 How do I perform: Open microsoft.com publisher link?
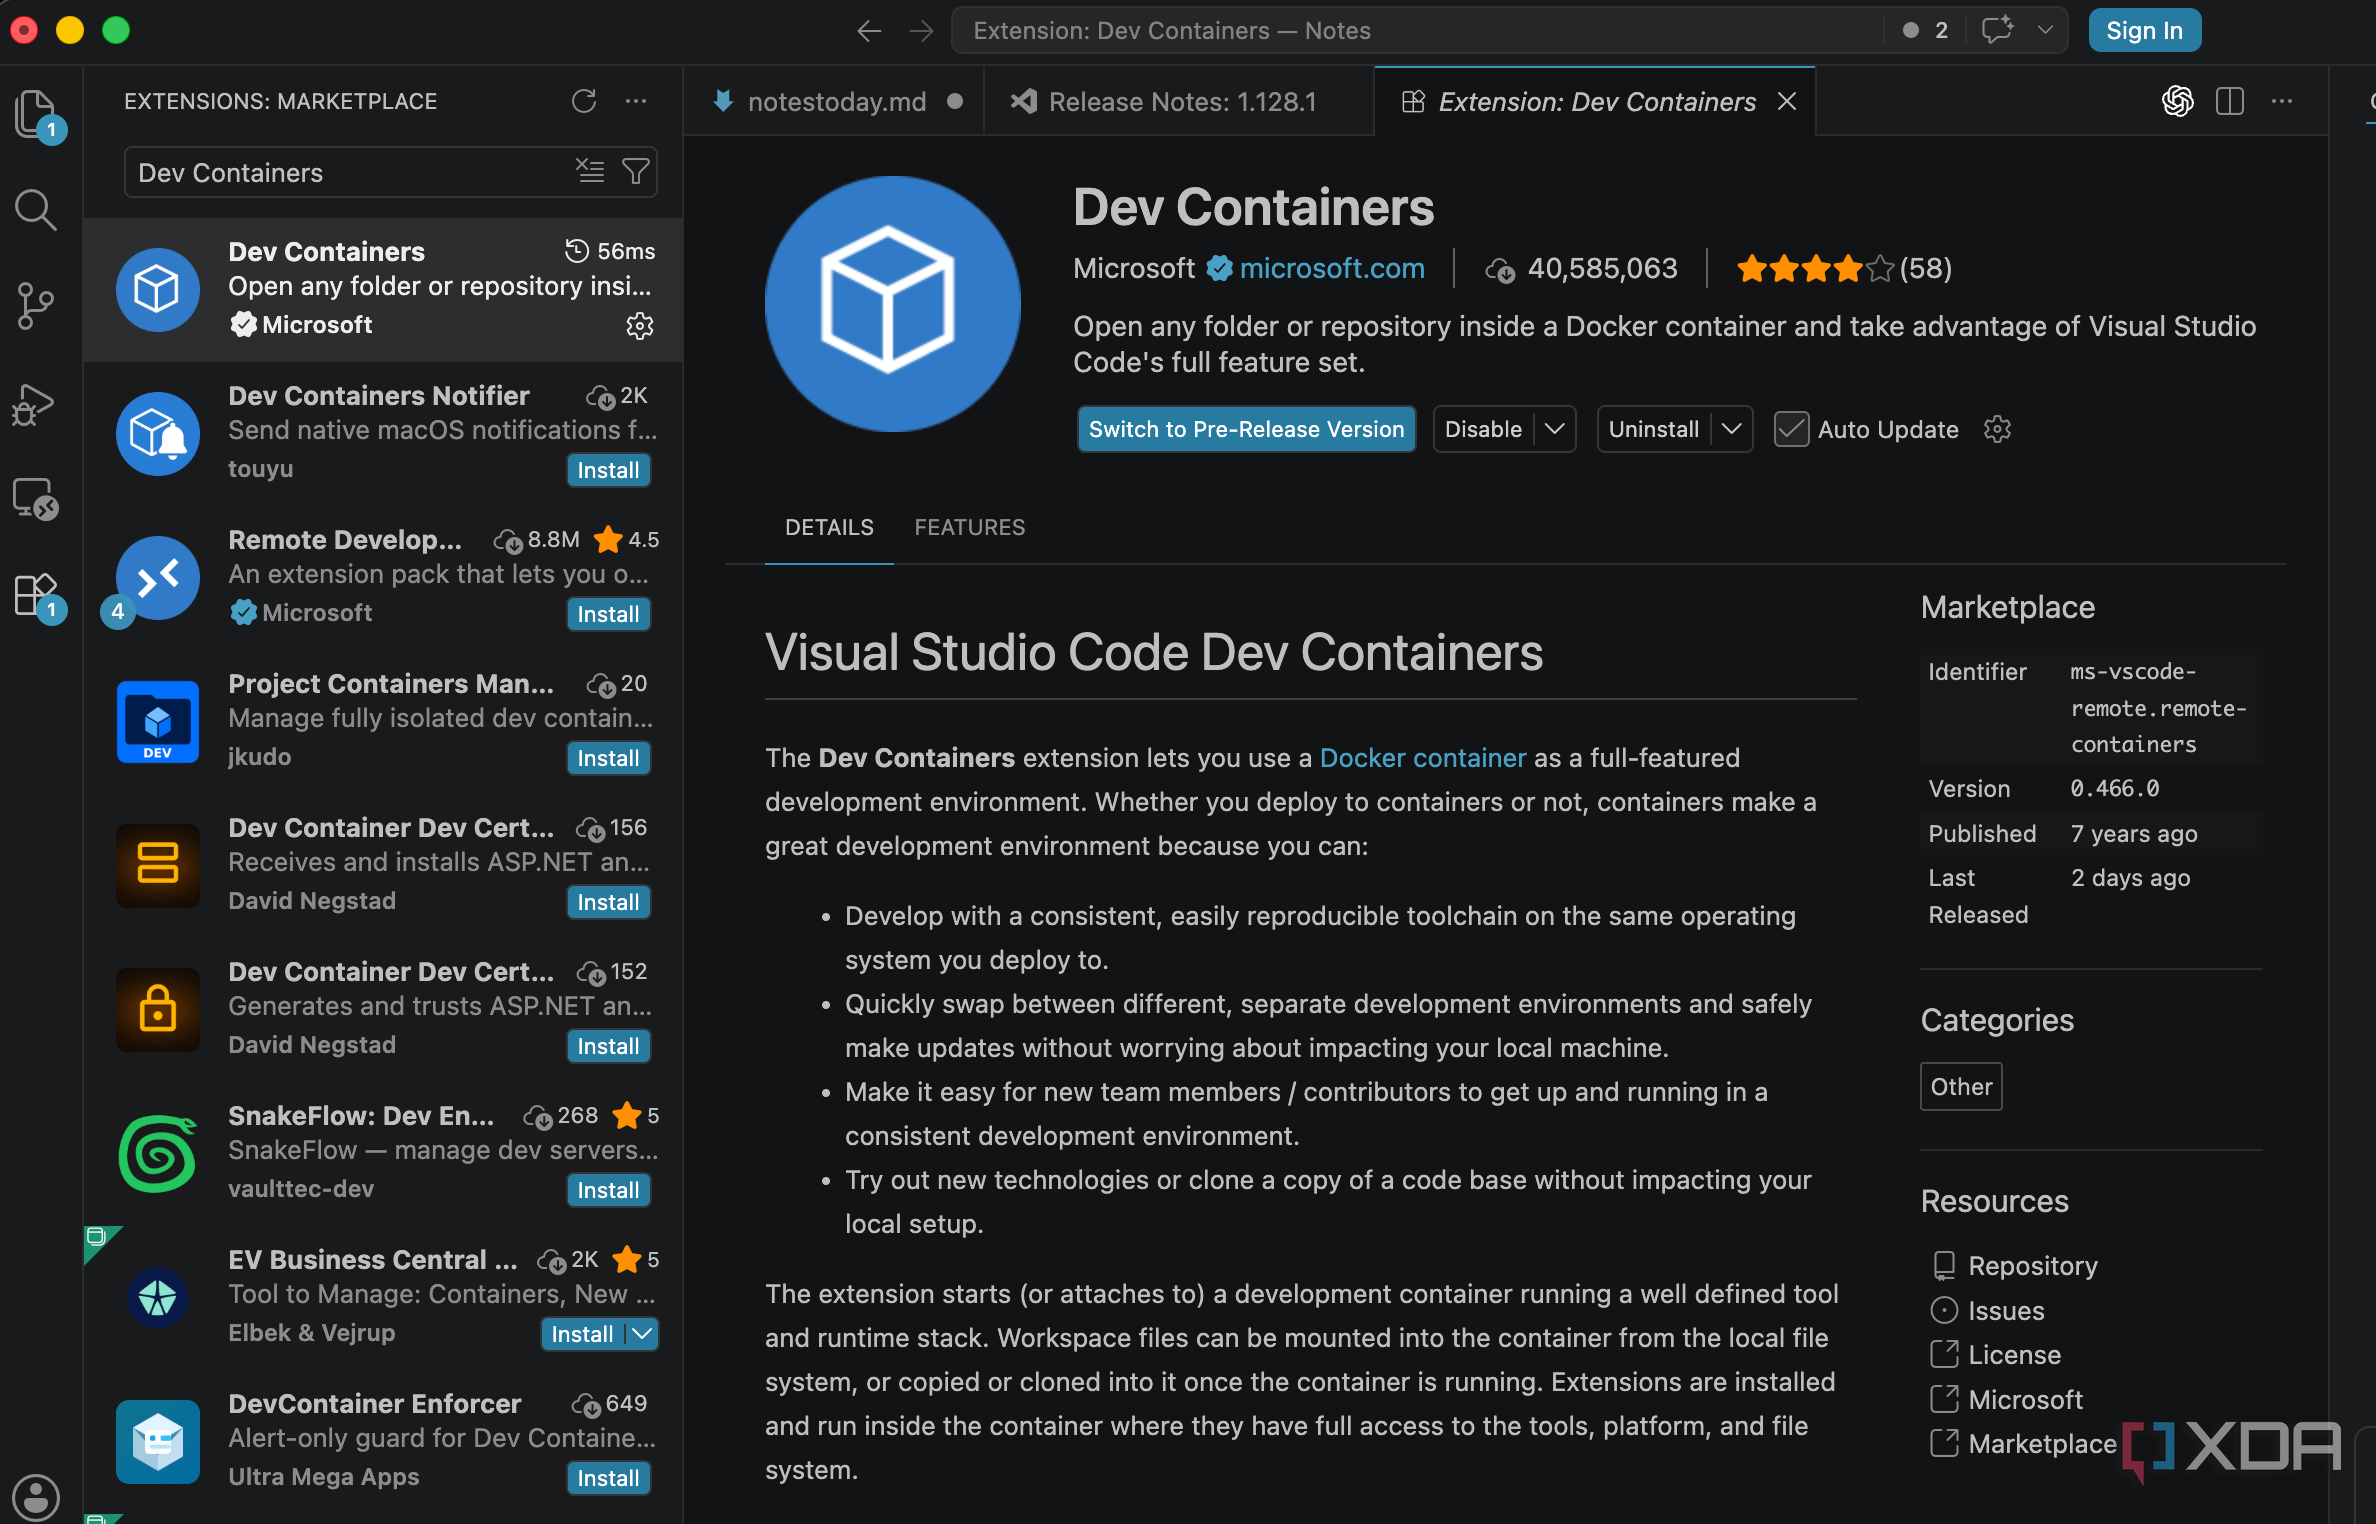1332,268
